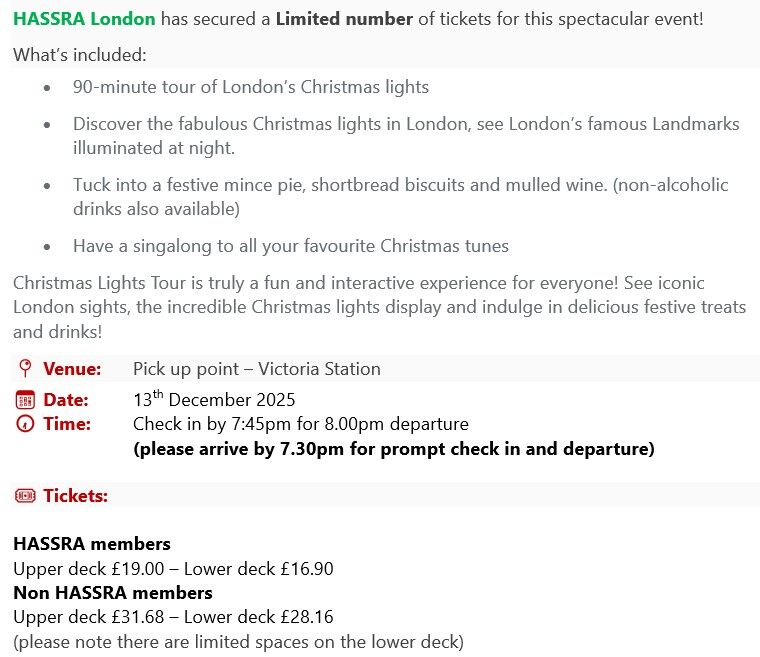
Task: Click the bold 'HASSRA members' heading
Action: click(92, 544)
